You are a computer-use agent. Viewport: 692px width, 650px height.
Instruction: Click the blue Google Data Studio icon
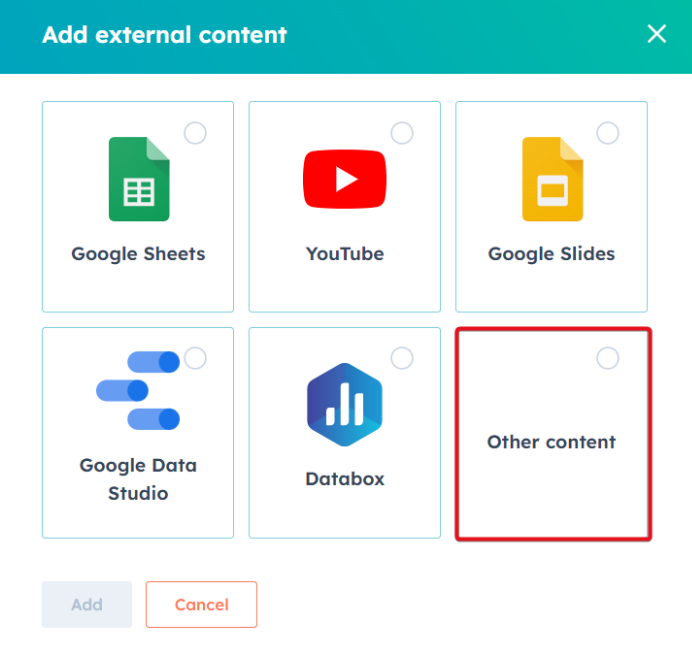[x=138, y=391]
